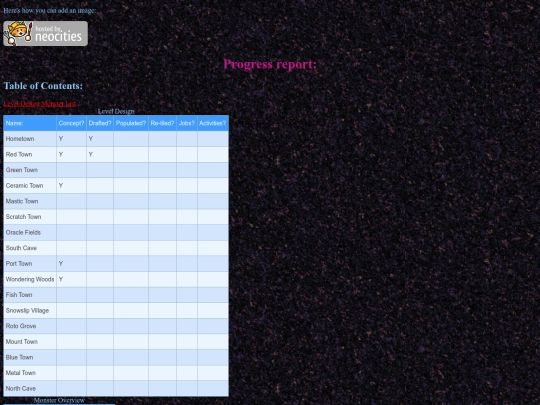Select the Red Town row name cell
This screenshot has height=405, width=540.
pos(30,154)
